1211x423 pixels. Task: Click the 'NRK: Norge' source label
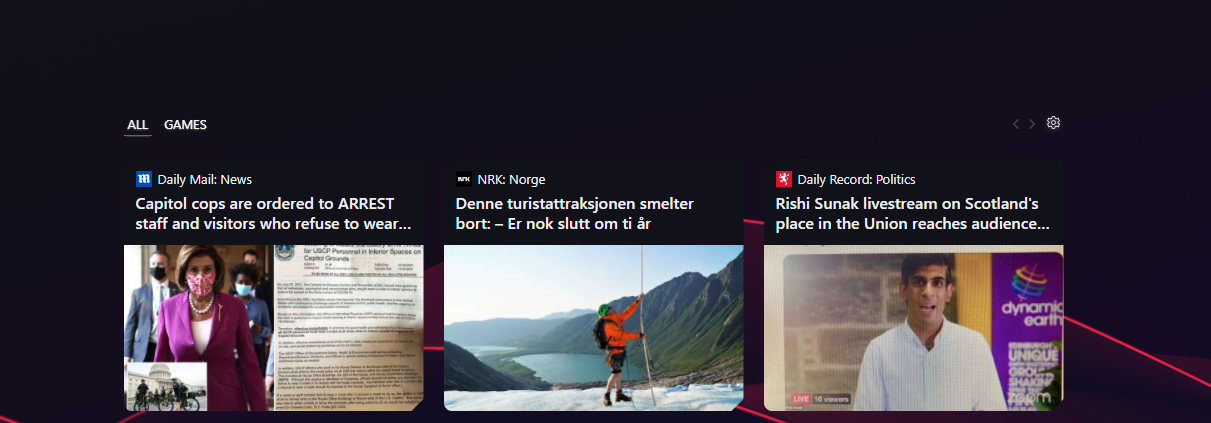(x=511, y=180)
